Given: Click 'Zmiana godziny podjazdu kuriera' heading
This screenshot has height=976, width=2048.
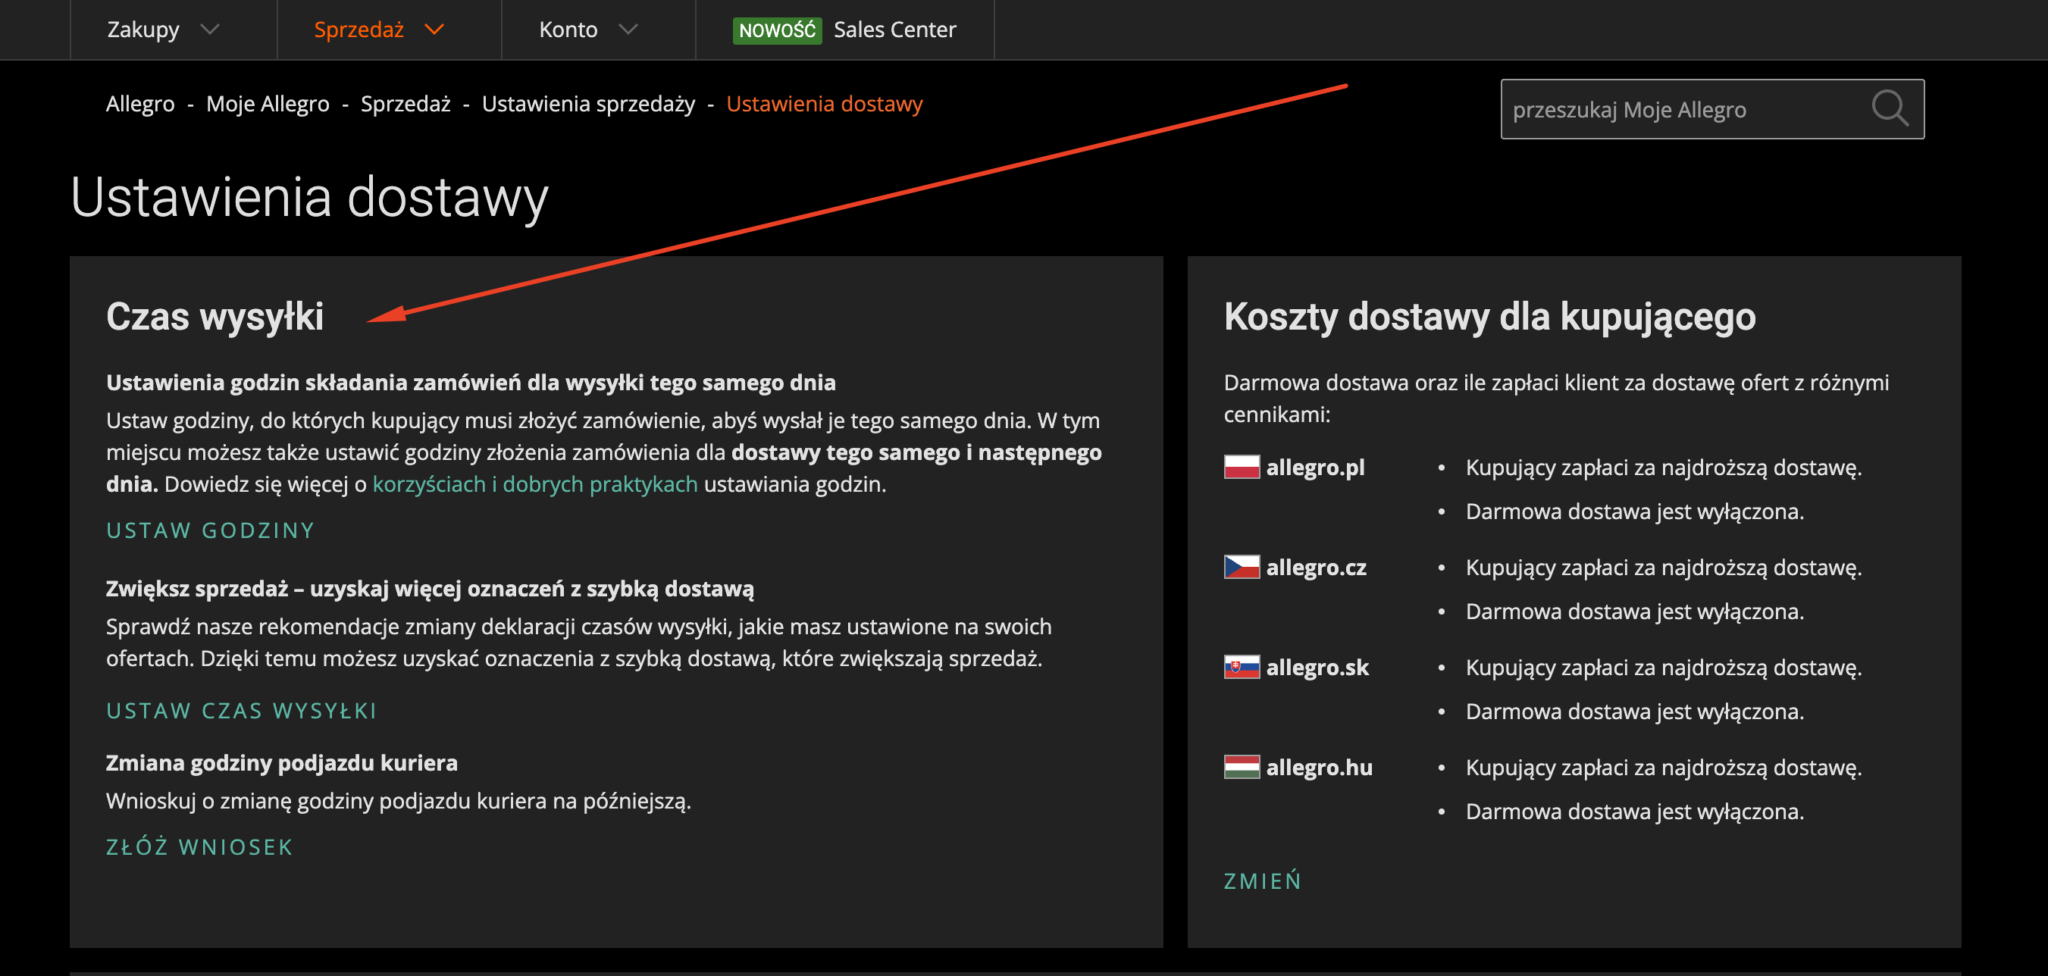Looking at the screenshot, I should click(282, 763).
